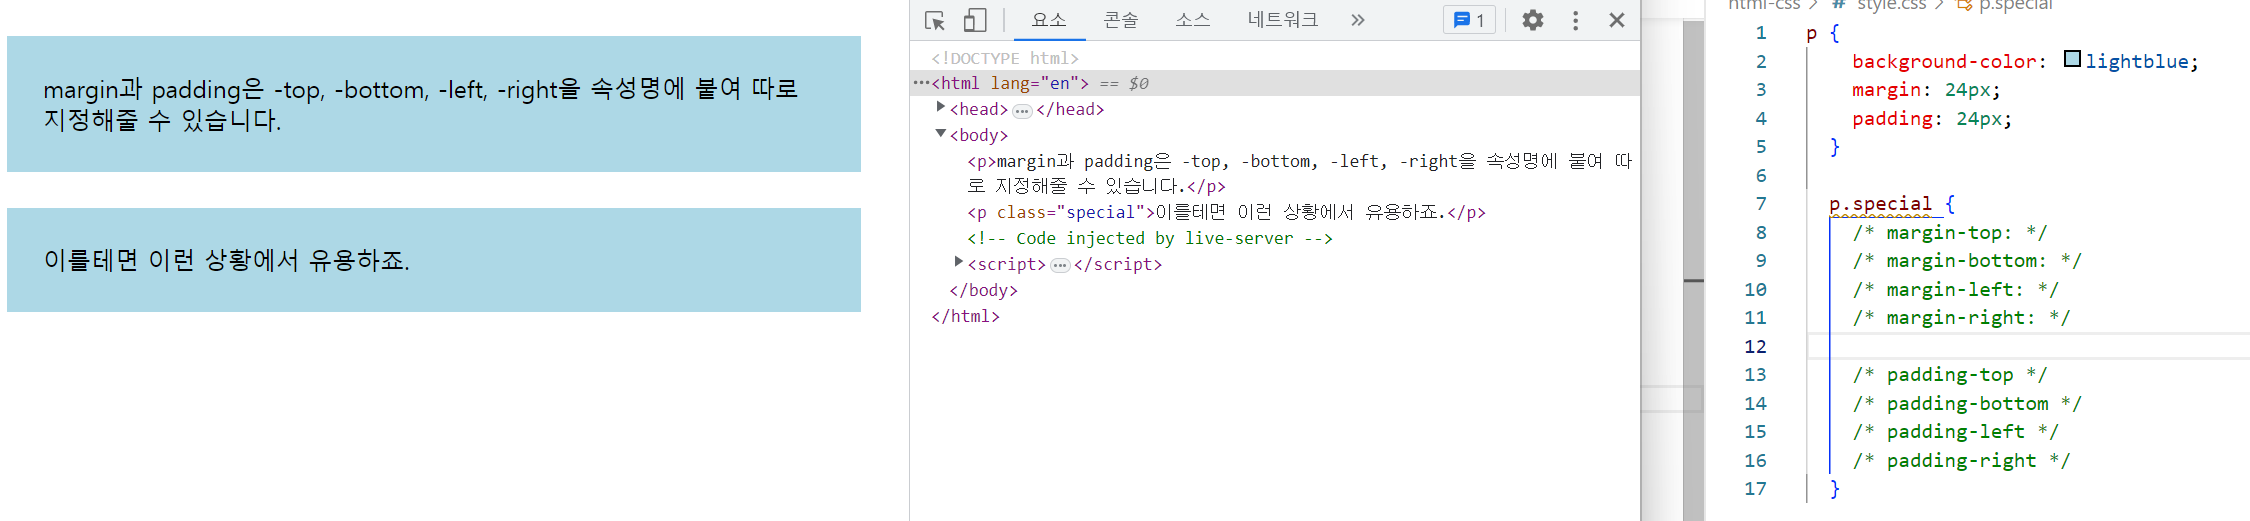2250x521 pixels.
Task: Show more DevTools tabs chevron
Action: coord(1357,20)
